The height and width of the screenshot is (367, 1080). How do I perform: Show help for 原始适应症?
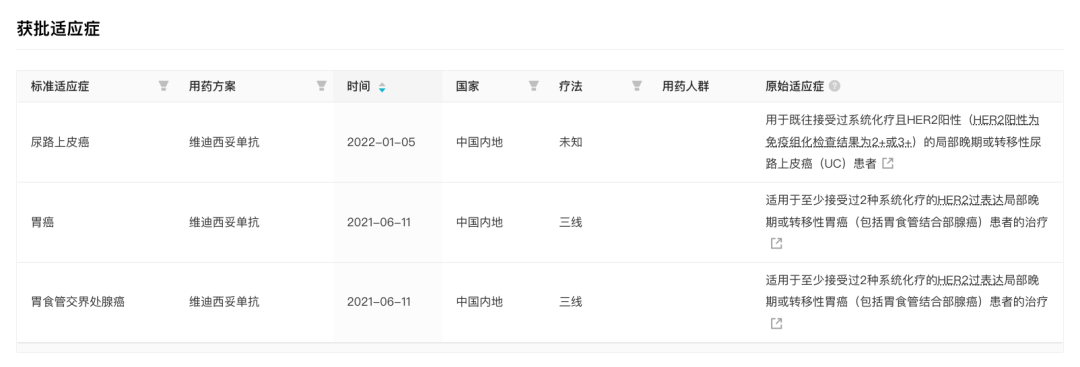[835, 87]
